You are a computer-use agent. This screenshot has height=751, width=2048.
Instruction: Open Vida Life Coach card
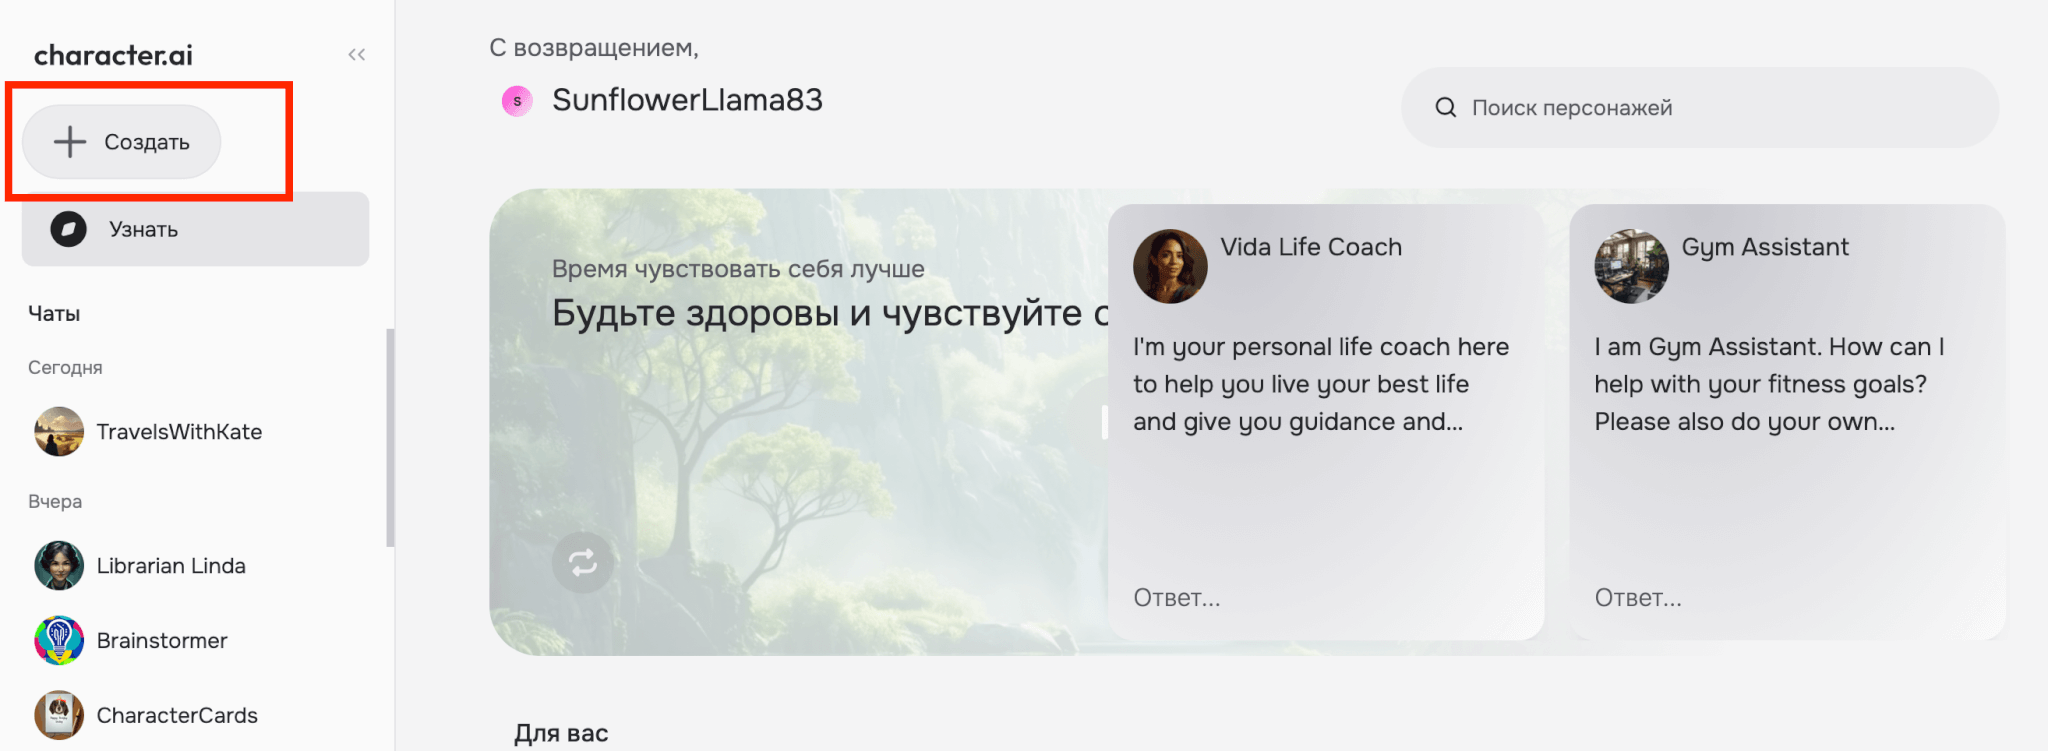(1326, 422)
